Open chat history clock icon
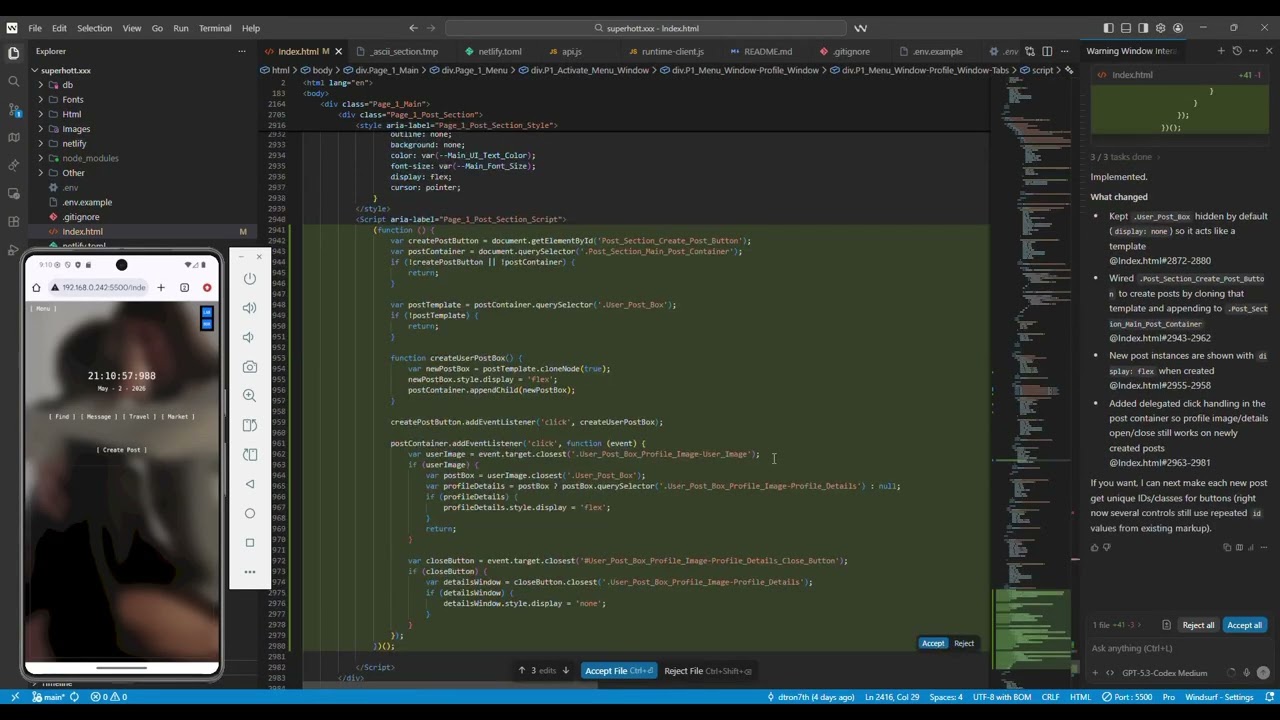1280x720 pixels. coord(1237,51)
